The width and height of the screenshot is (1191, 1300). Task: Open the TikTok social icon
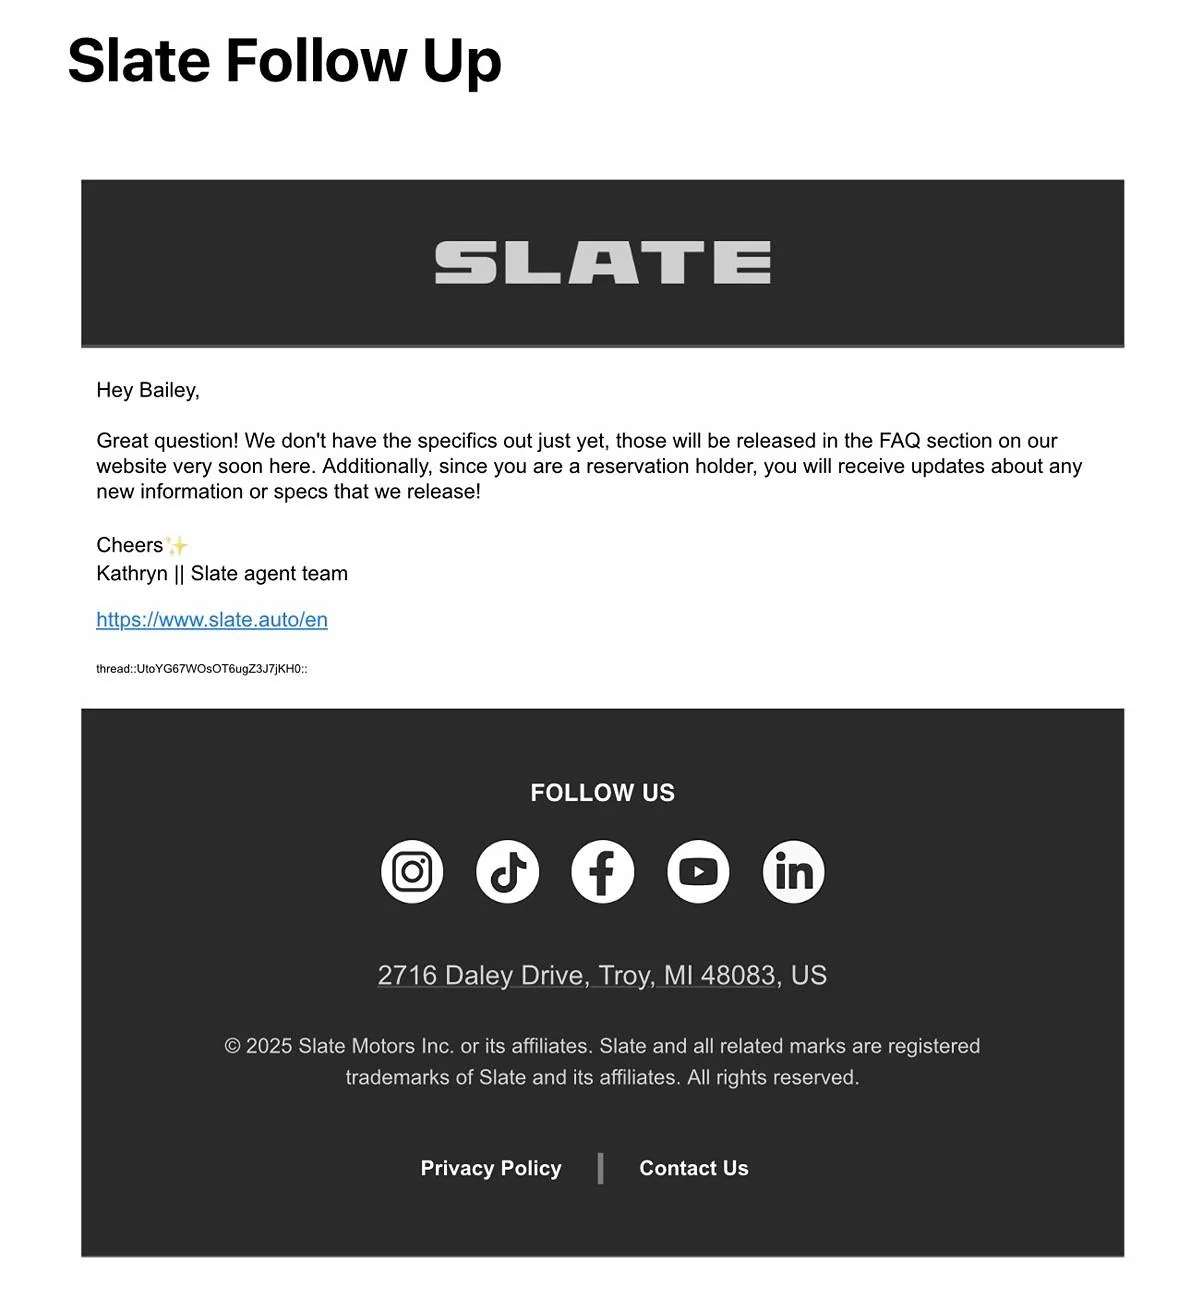coord(507,871)
